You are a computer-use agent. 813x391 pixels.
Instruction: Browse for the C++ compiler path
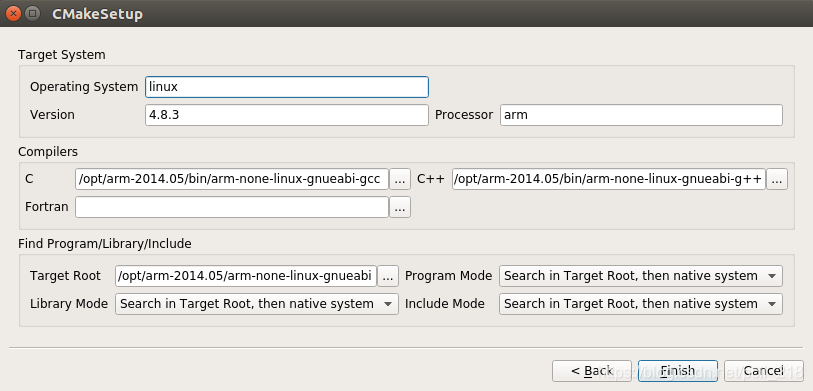[777, 179]
